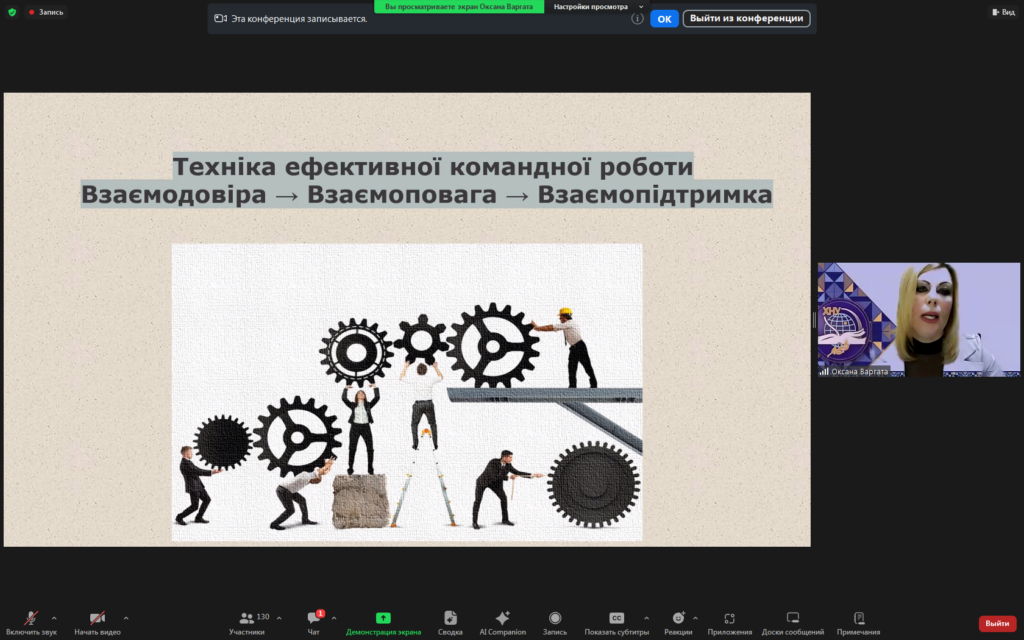Toggle captions with Показать субтитры
Screen dimensions: 1024x640
(x=617, y=619)
